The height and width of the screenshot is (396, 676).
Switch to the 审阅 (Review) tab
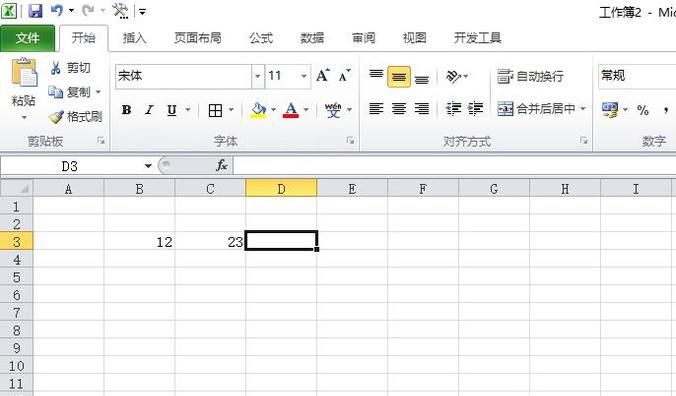[363, 38]
